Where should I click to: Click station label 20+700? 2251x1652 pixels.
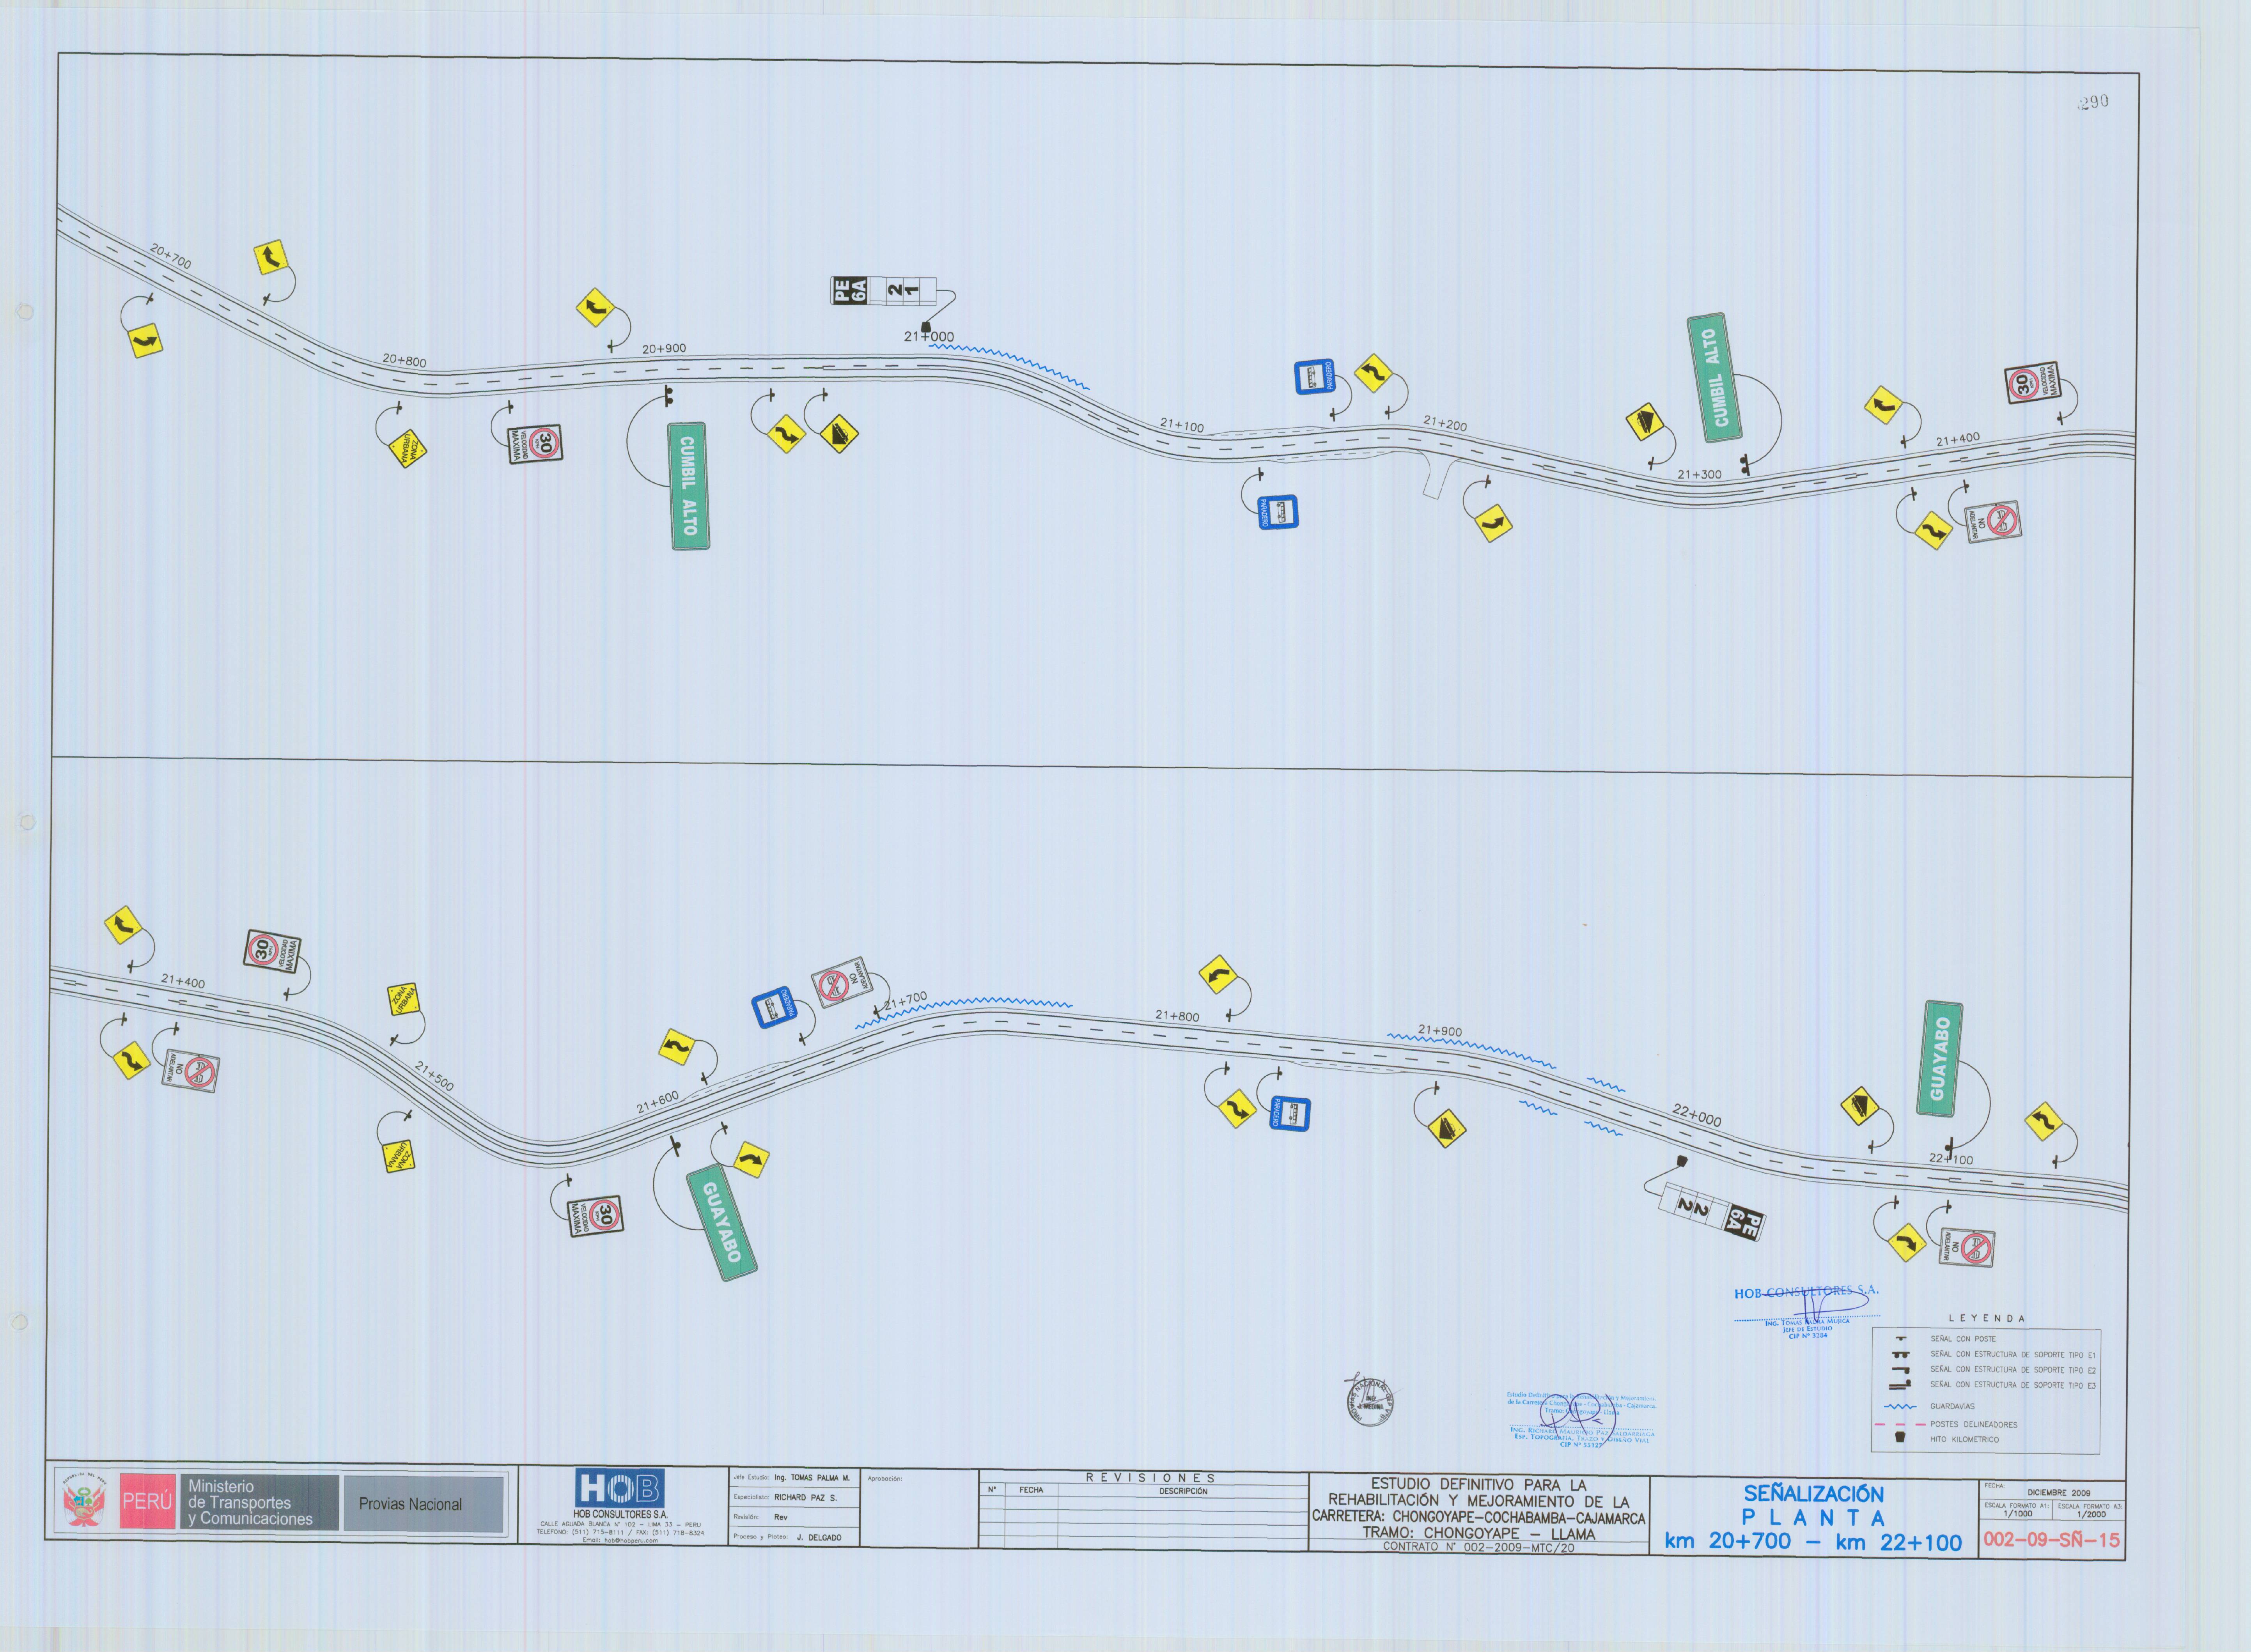pyautogui.click(x=170, y=256)
